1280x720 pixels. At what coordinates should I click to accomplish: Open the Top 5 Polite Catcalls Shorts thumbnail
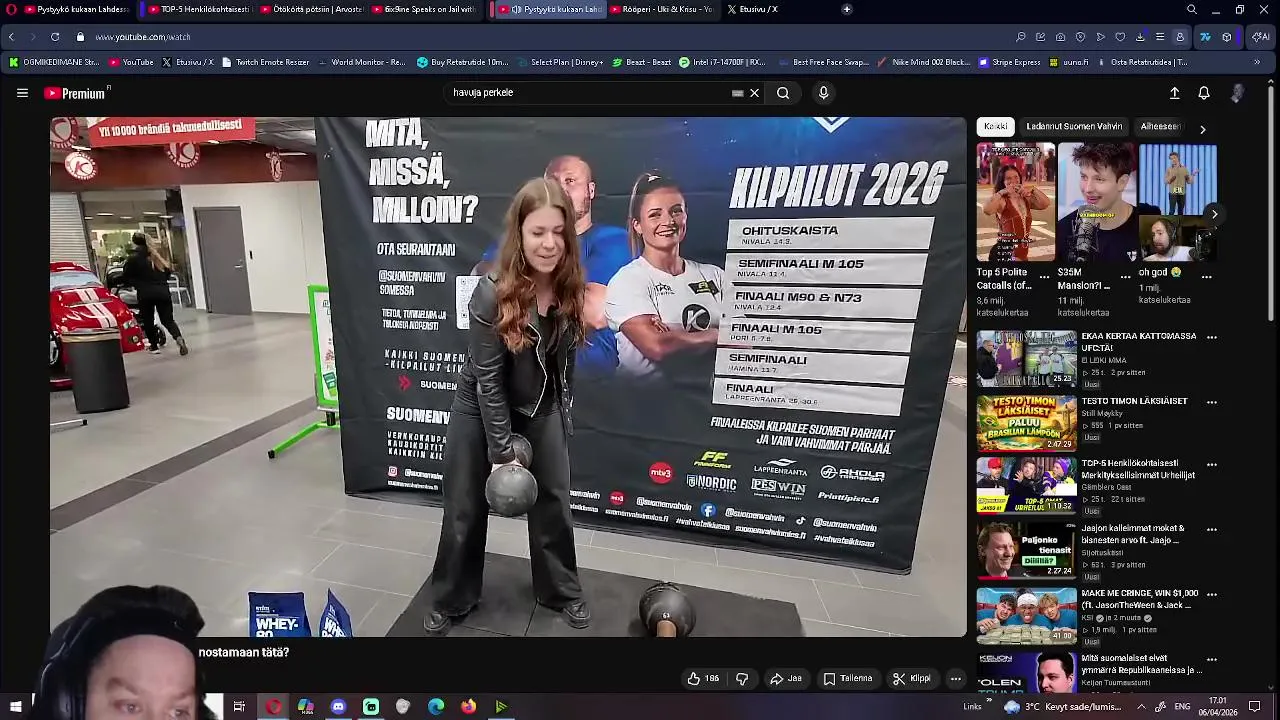pyautogui.click(x=1016, y=202)
